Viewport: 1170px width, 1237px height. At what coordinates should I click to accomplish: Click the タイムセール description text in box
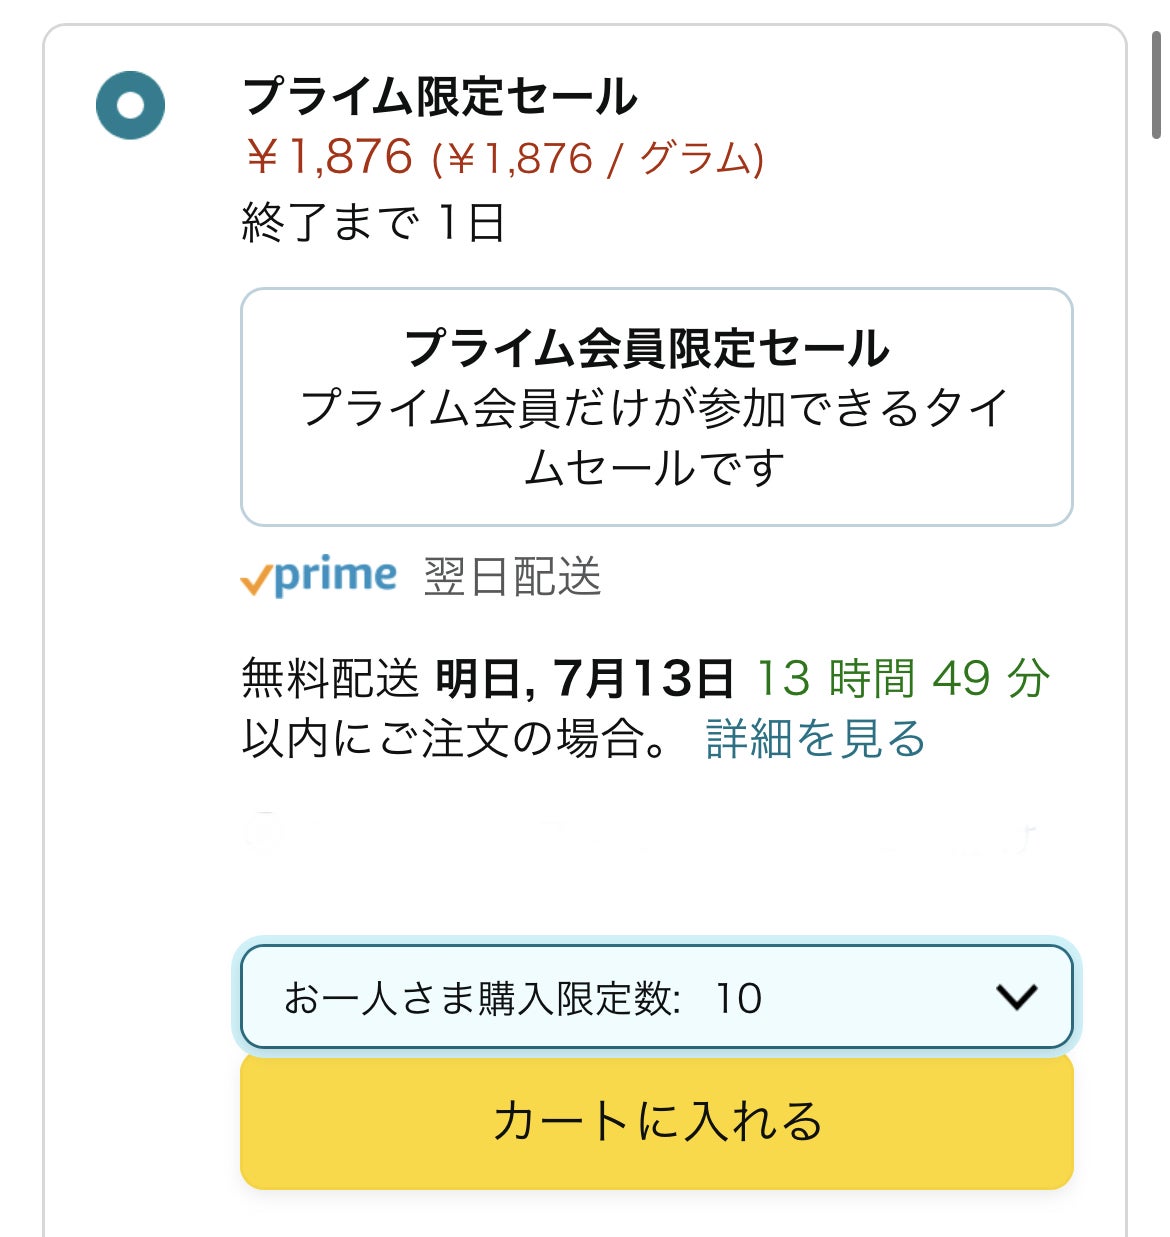point(656,438)
